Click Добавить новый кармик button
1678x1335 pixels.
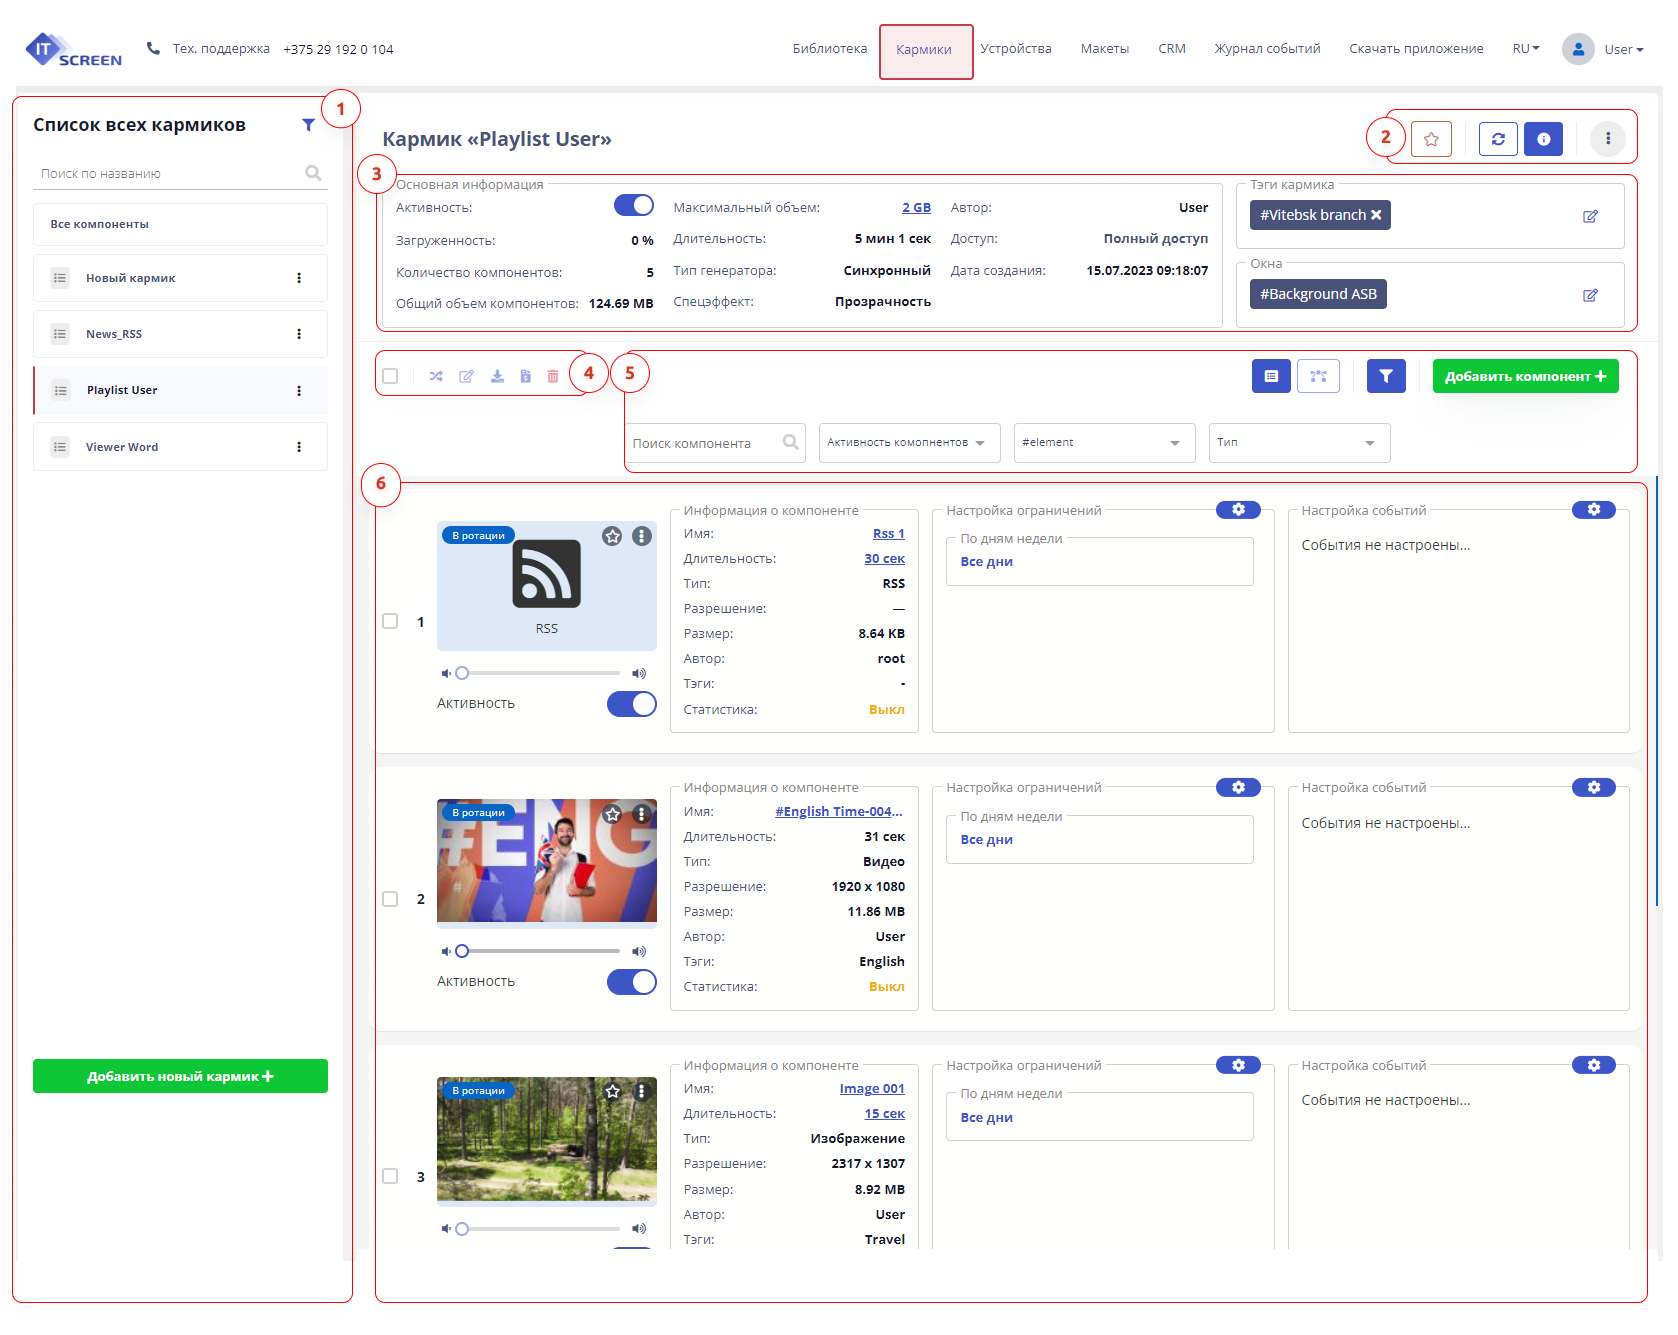(180, 1076)
